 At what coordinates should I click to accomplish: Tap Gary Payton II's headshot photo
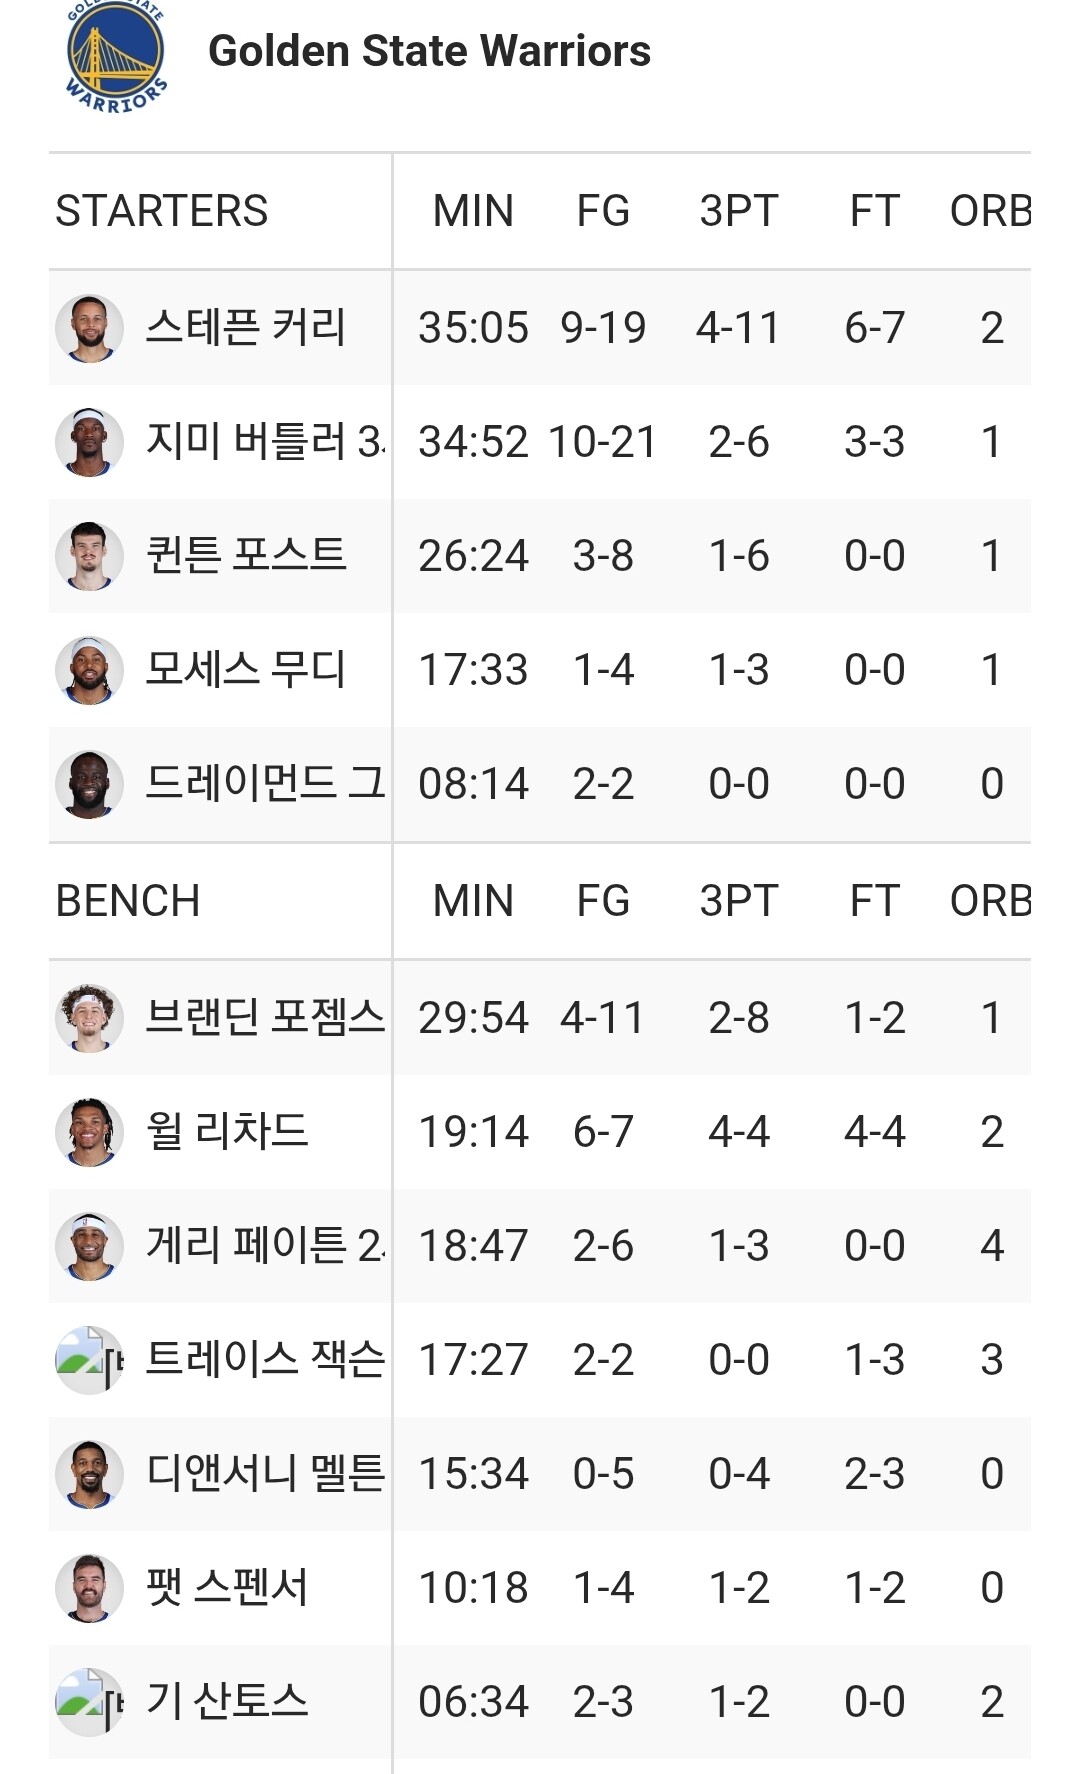point(89,1246)
